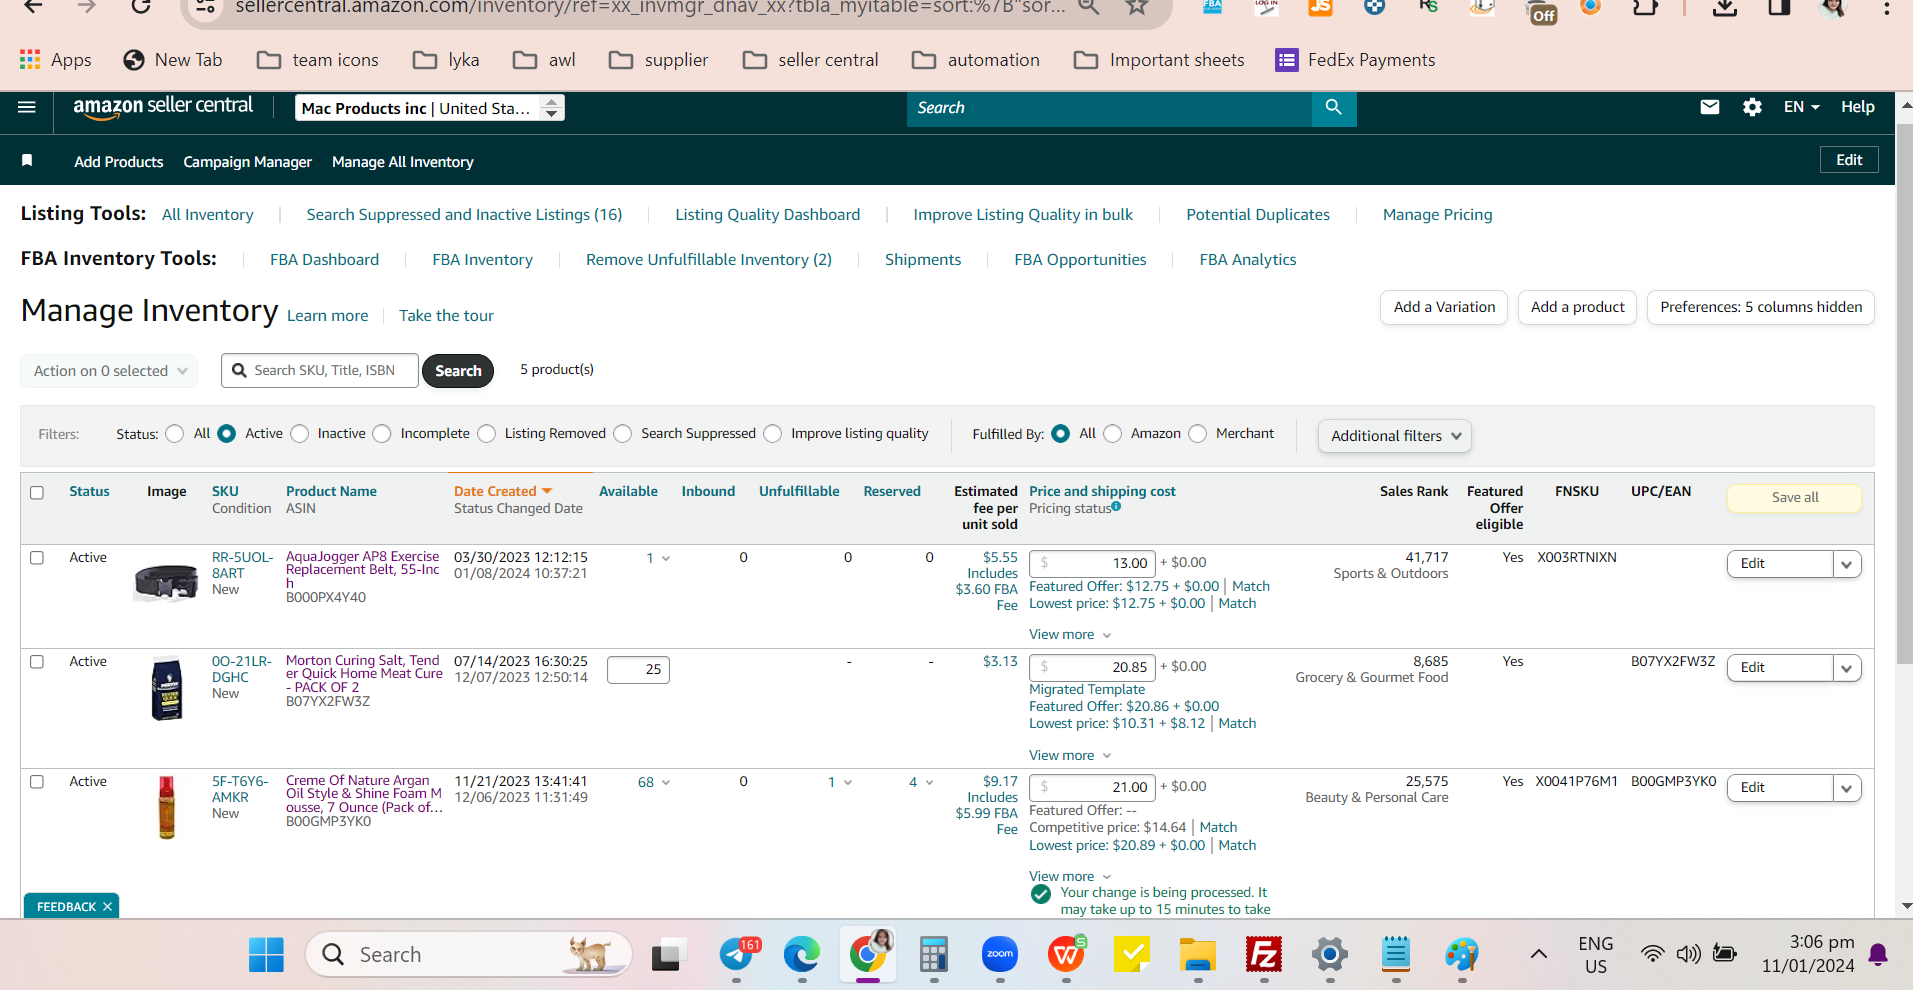Click the Save all button
Viewport: 1913px width, 990px height.
point(1794,498)
